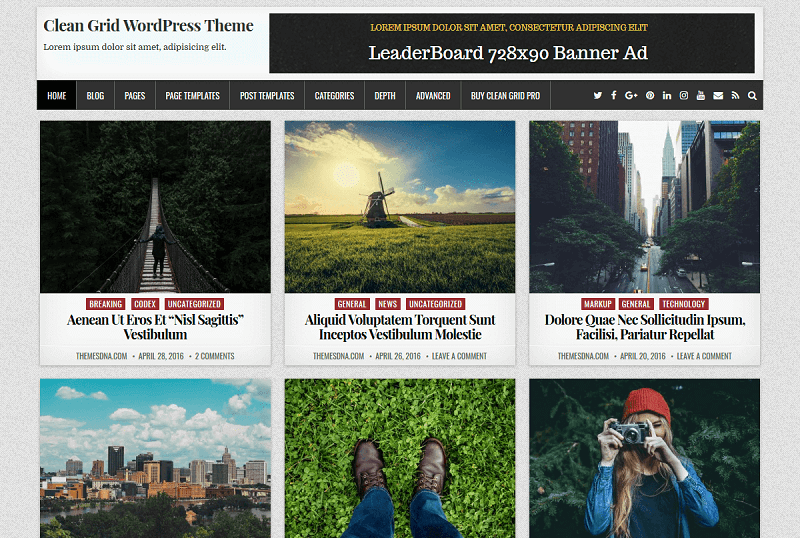The image size is (800, 538).
Task: Open the Pinterest social icon
Action: point(650,95)
